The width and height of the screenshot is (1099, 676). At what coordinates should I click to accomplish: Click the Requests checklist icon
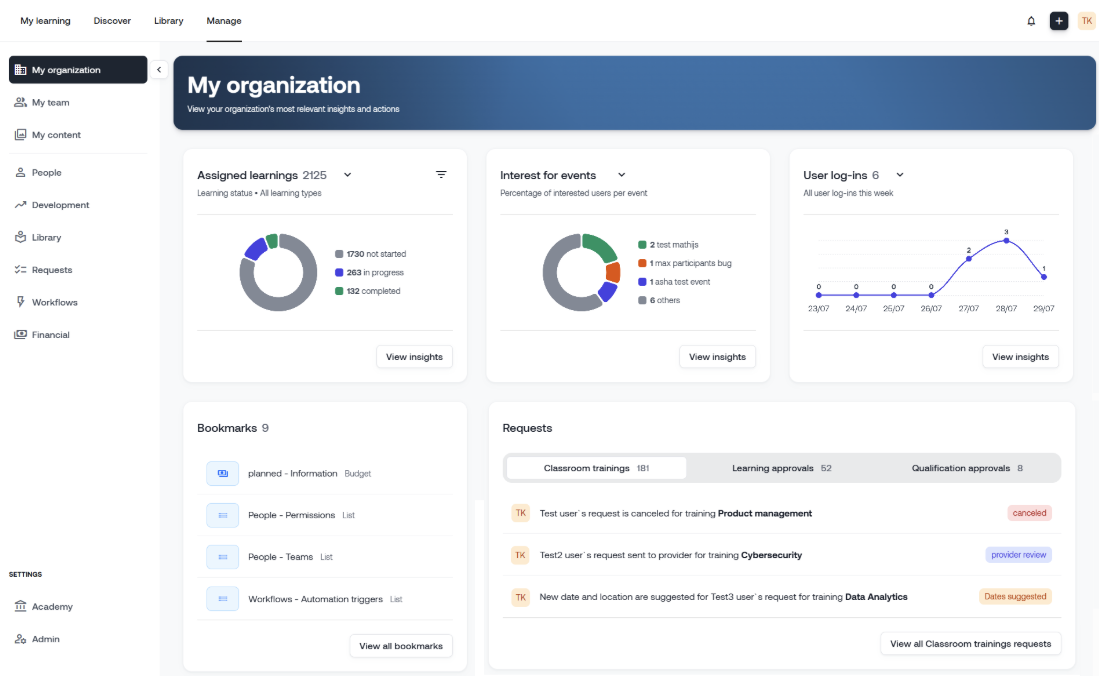[20, 270]
